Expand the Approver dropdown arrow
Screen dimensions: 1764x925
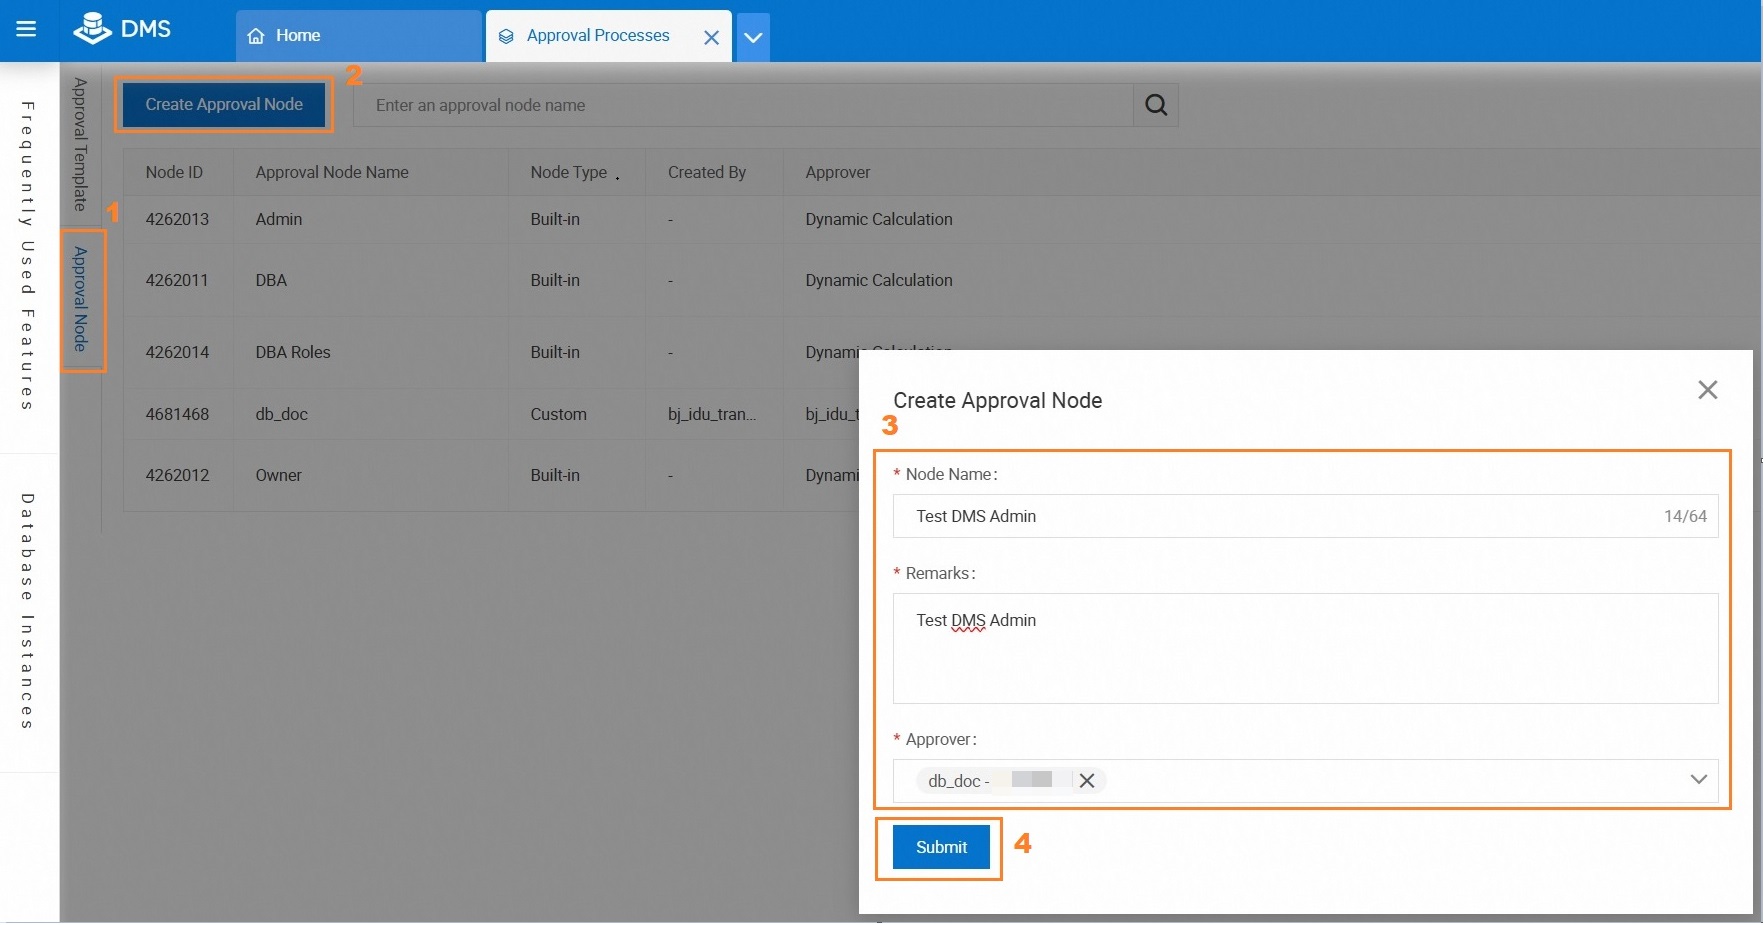(1698, 780)
